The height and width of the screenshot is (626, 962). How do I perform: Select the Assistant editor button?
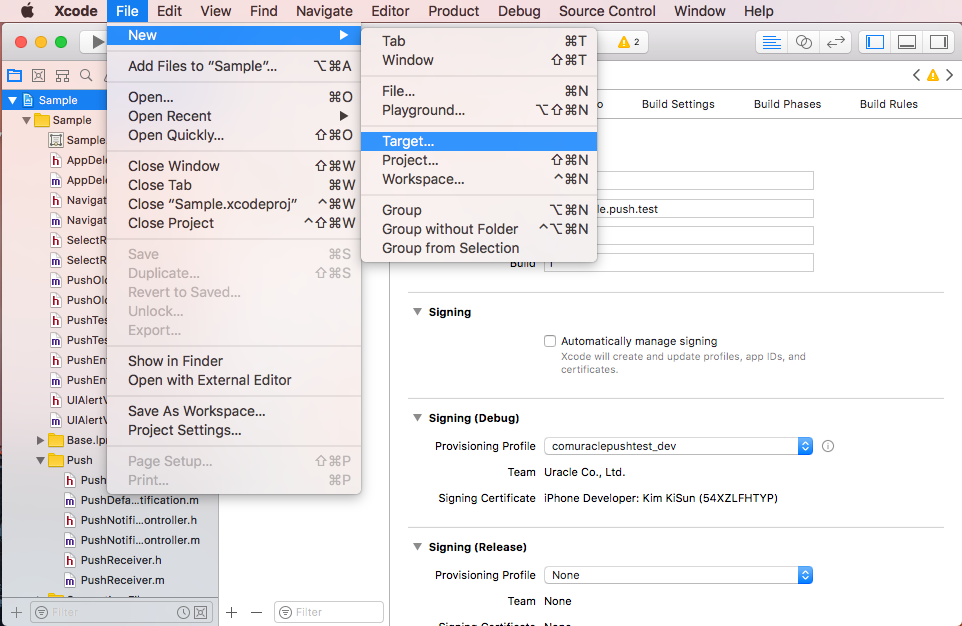coord(804,42)
